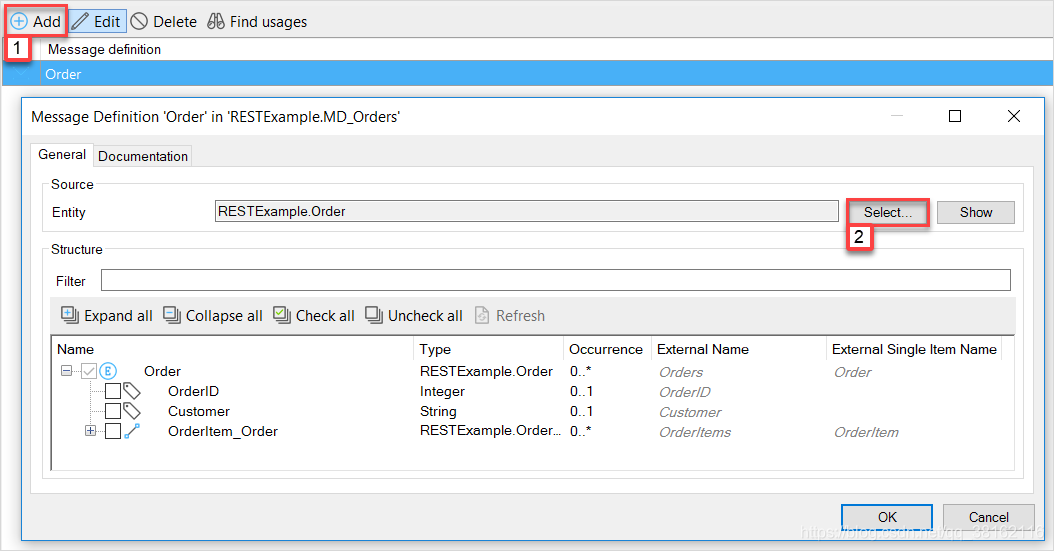Click the OK button
The width and height of the screenshot is (1054, 551).
pyautogui.click(x=887, y=517)
